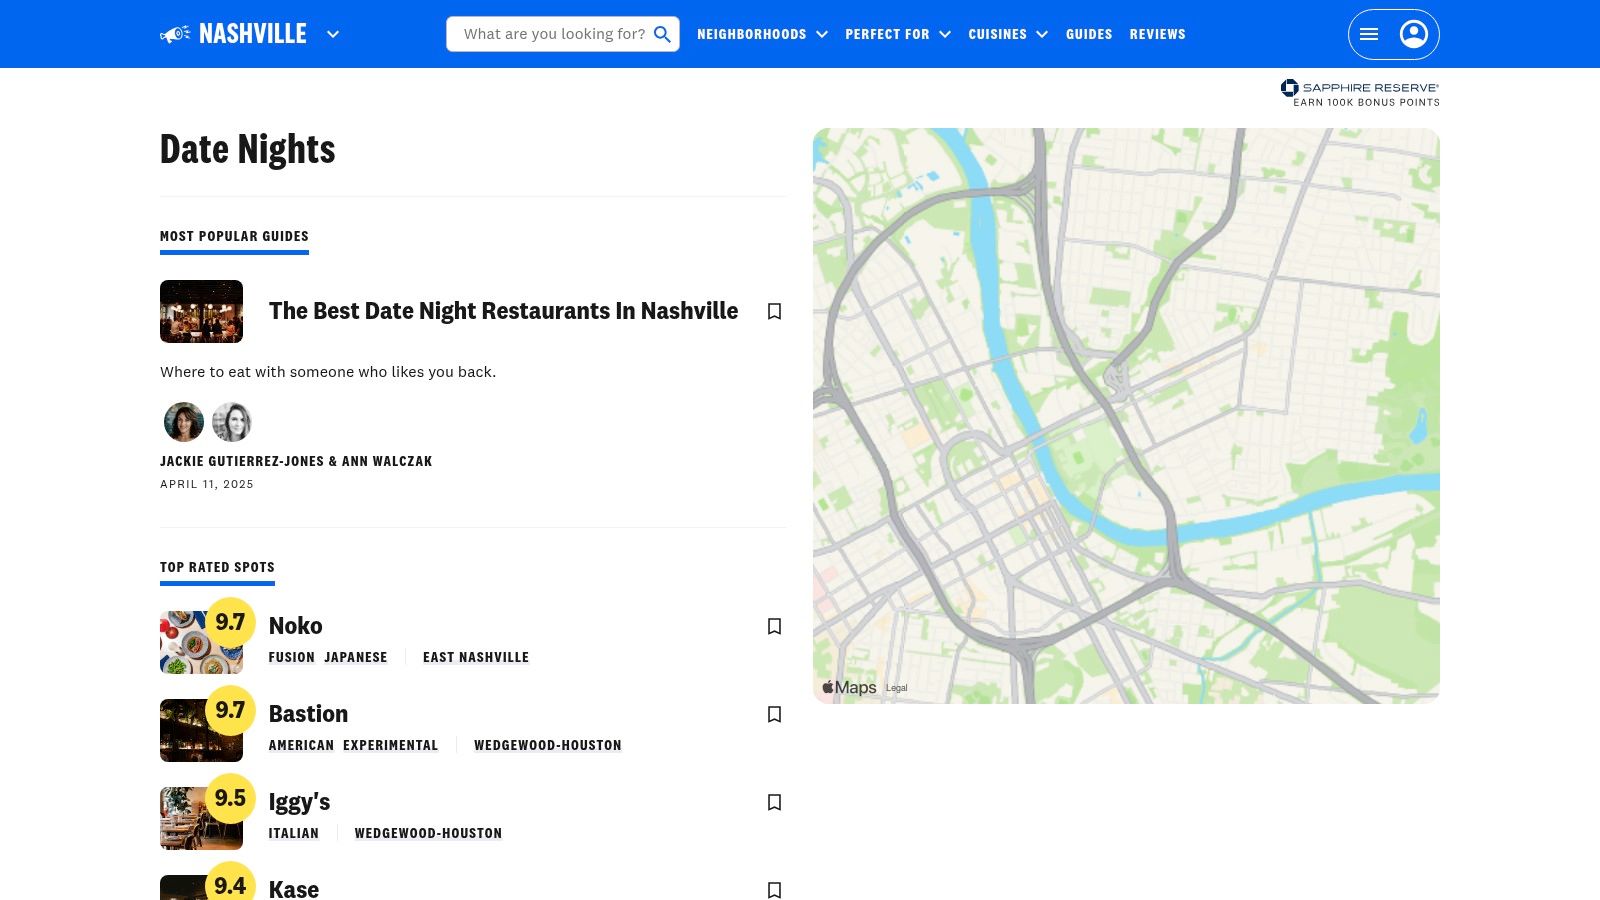Open the Reviews menu item
The image size is (1600, 900).
(1157, 35)
